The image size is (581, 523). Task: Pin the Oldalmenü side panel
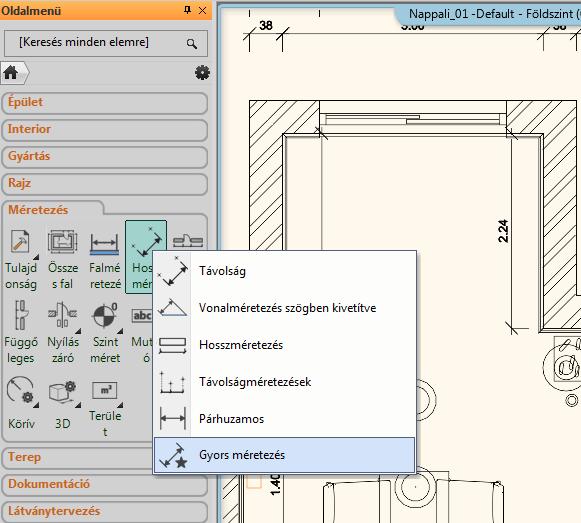pyautogui.click(x=187, y=10)
